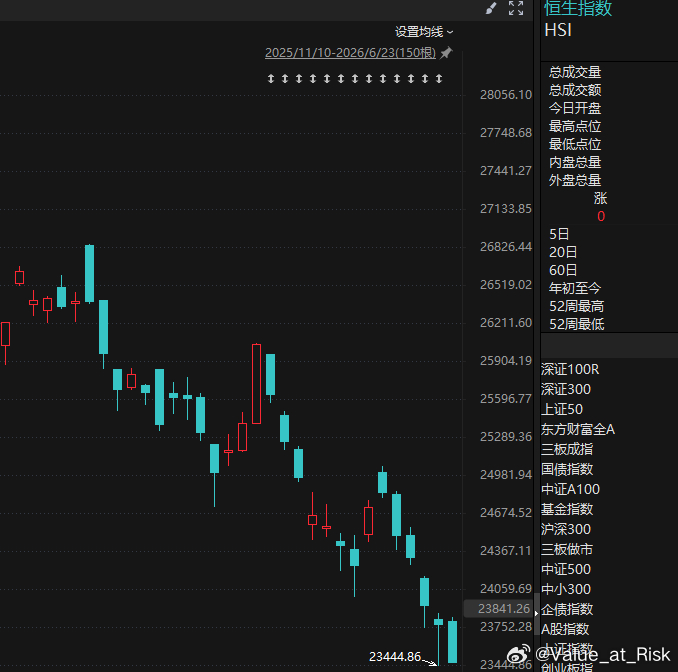The width and height of the screenshot is (678, 672).
Task: Click the index list vertical scrollbar
Action: click(x=537, y=614)
